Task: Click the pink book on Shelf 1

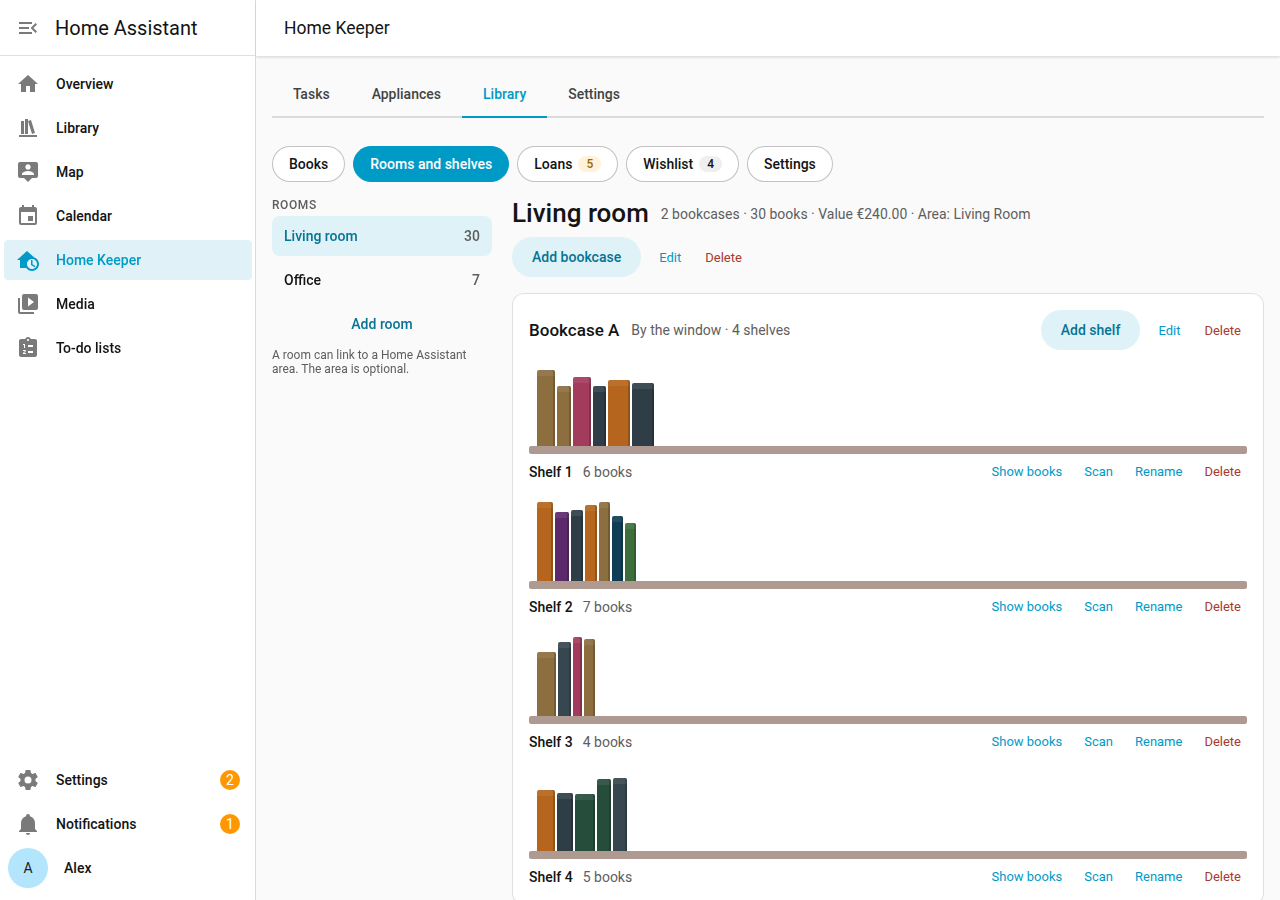Action: 582,412
